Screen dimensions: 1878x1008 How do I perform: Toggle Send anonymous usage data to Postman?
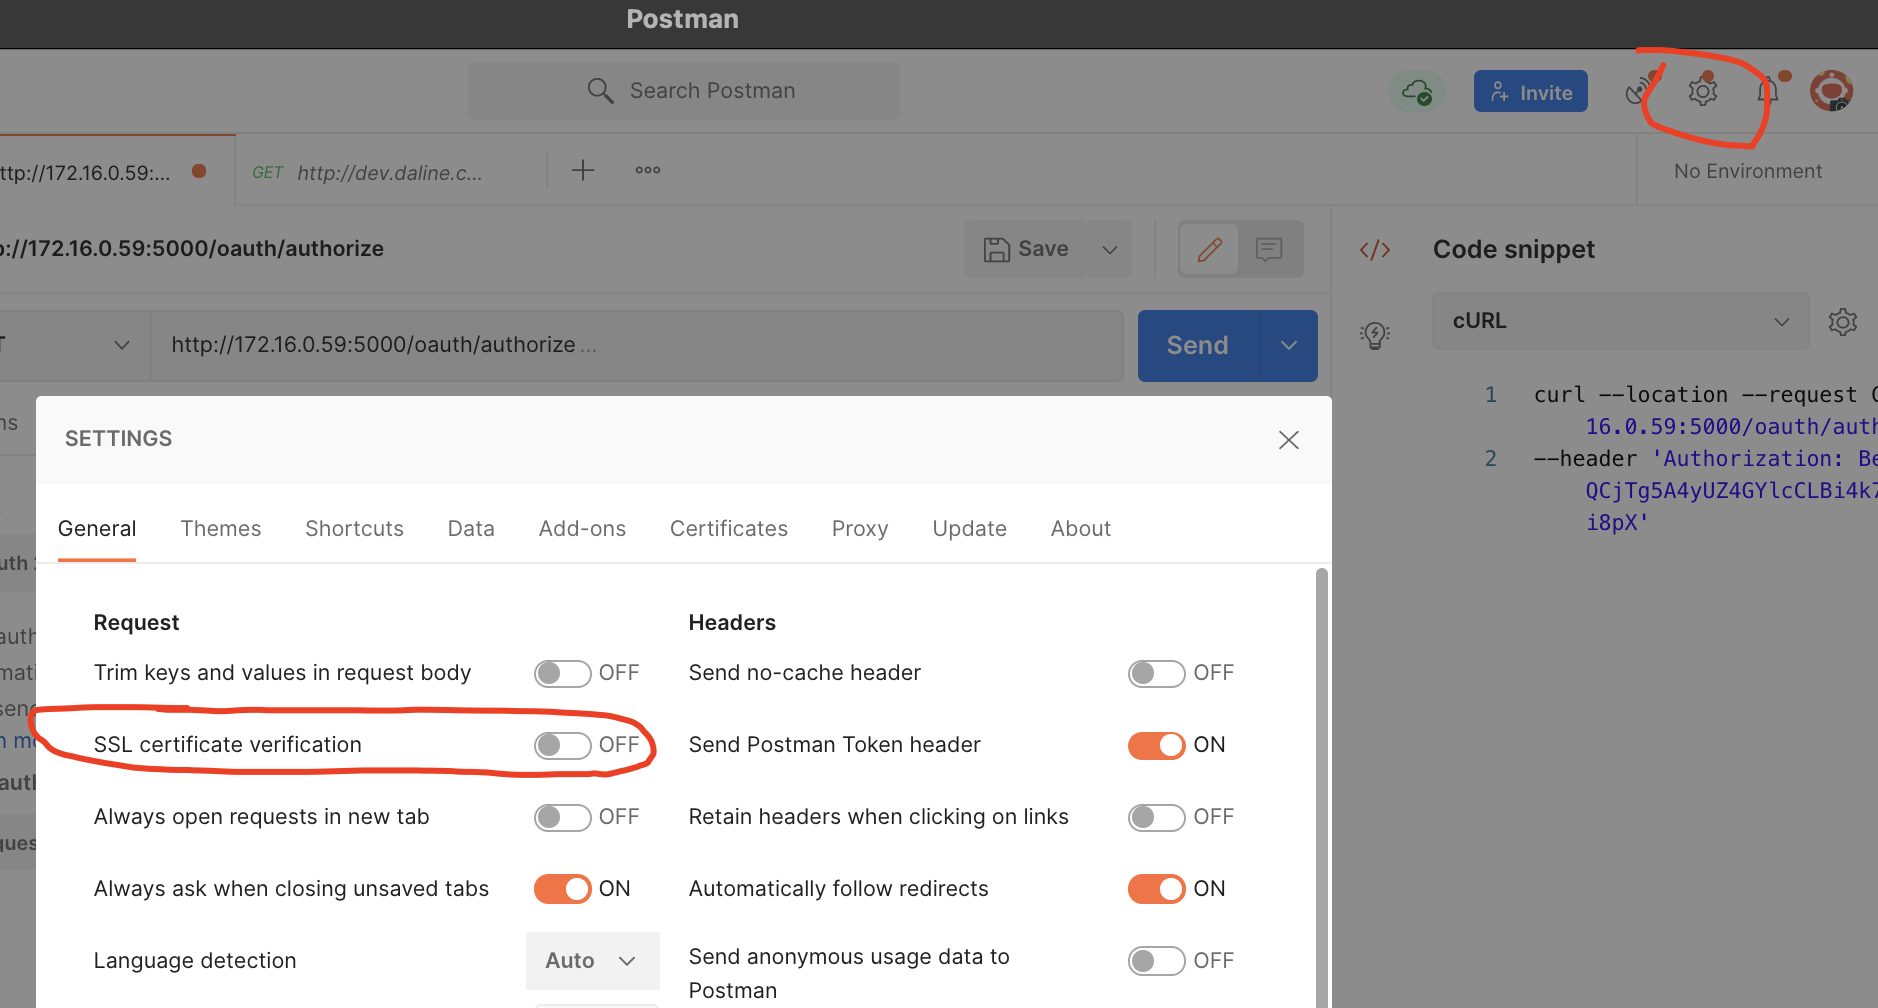tap(1156, 961)
